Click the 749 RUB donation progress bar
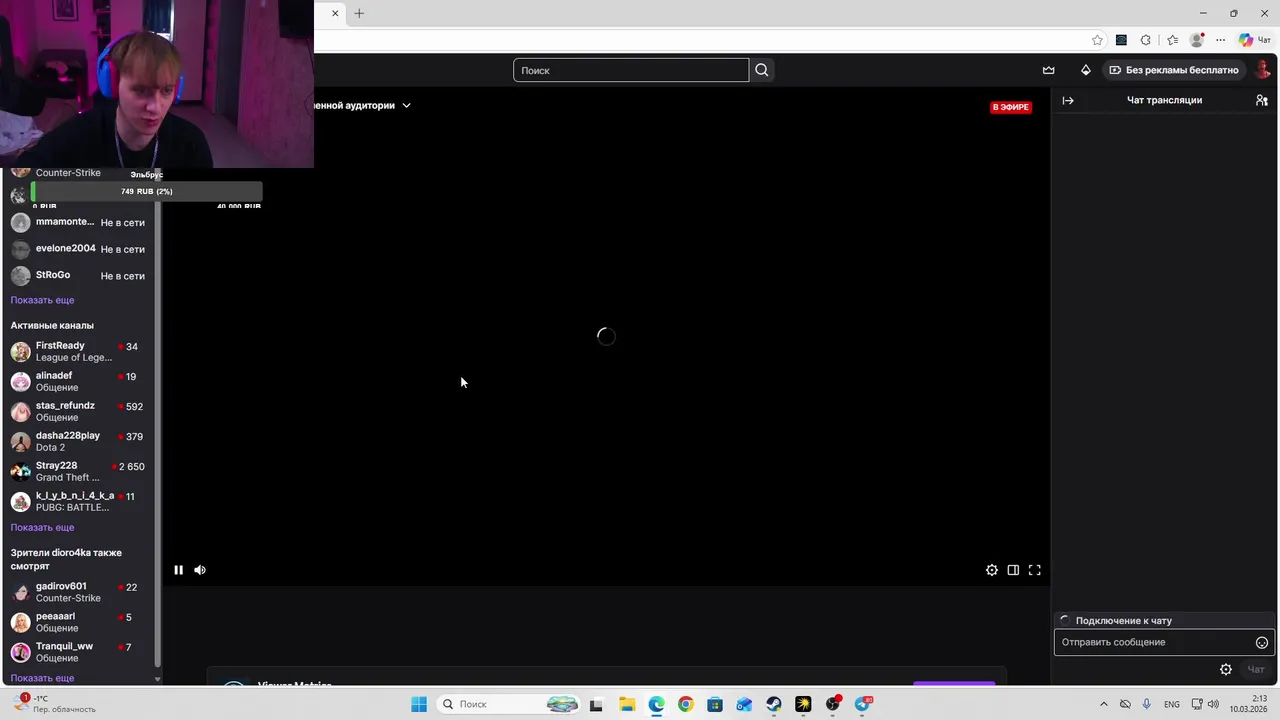The height and width of the screenshot is (720, 1280). 147,191
